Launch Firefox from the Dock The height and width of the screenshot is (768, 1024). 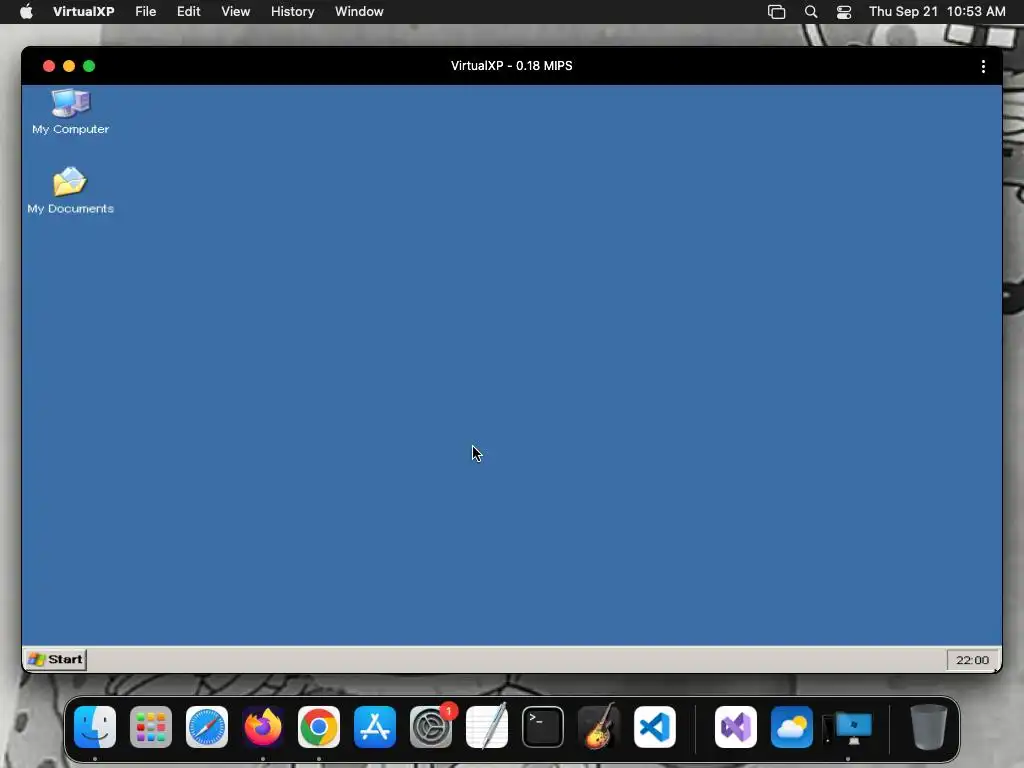point(263,727)
